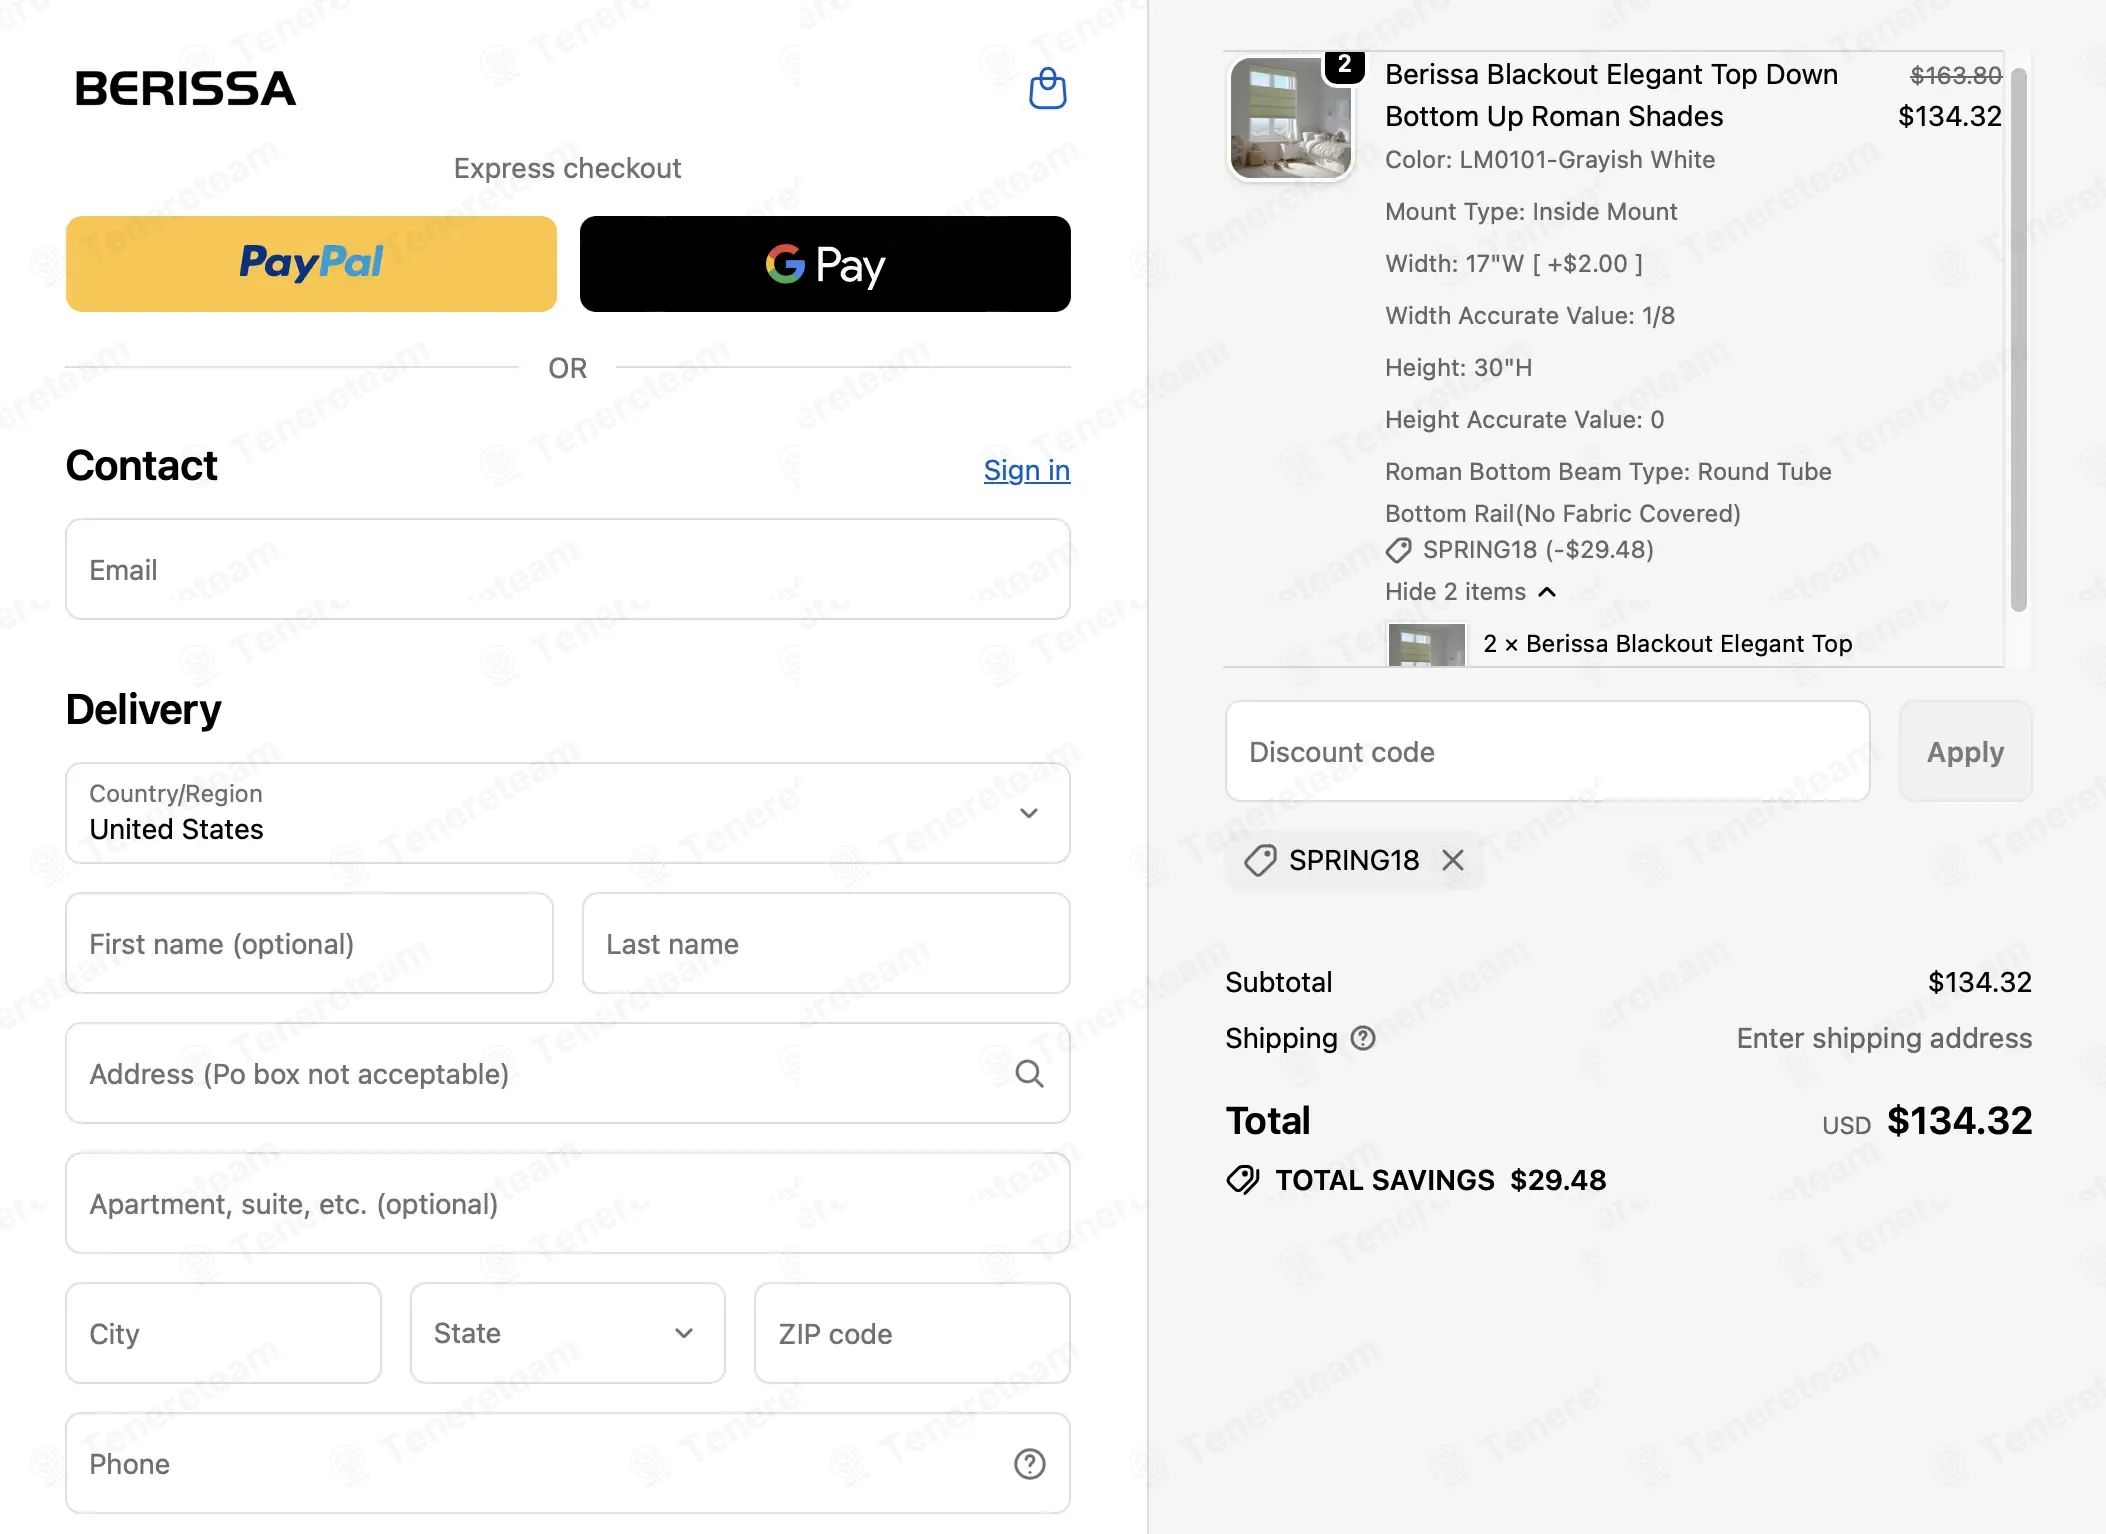Viewport: 2106px width, 1534px height.
Task: Click the 'SPRING18 (-$29.48)' line item text
Action: [1538, 550]
